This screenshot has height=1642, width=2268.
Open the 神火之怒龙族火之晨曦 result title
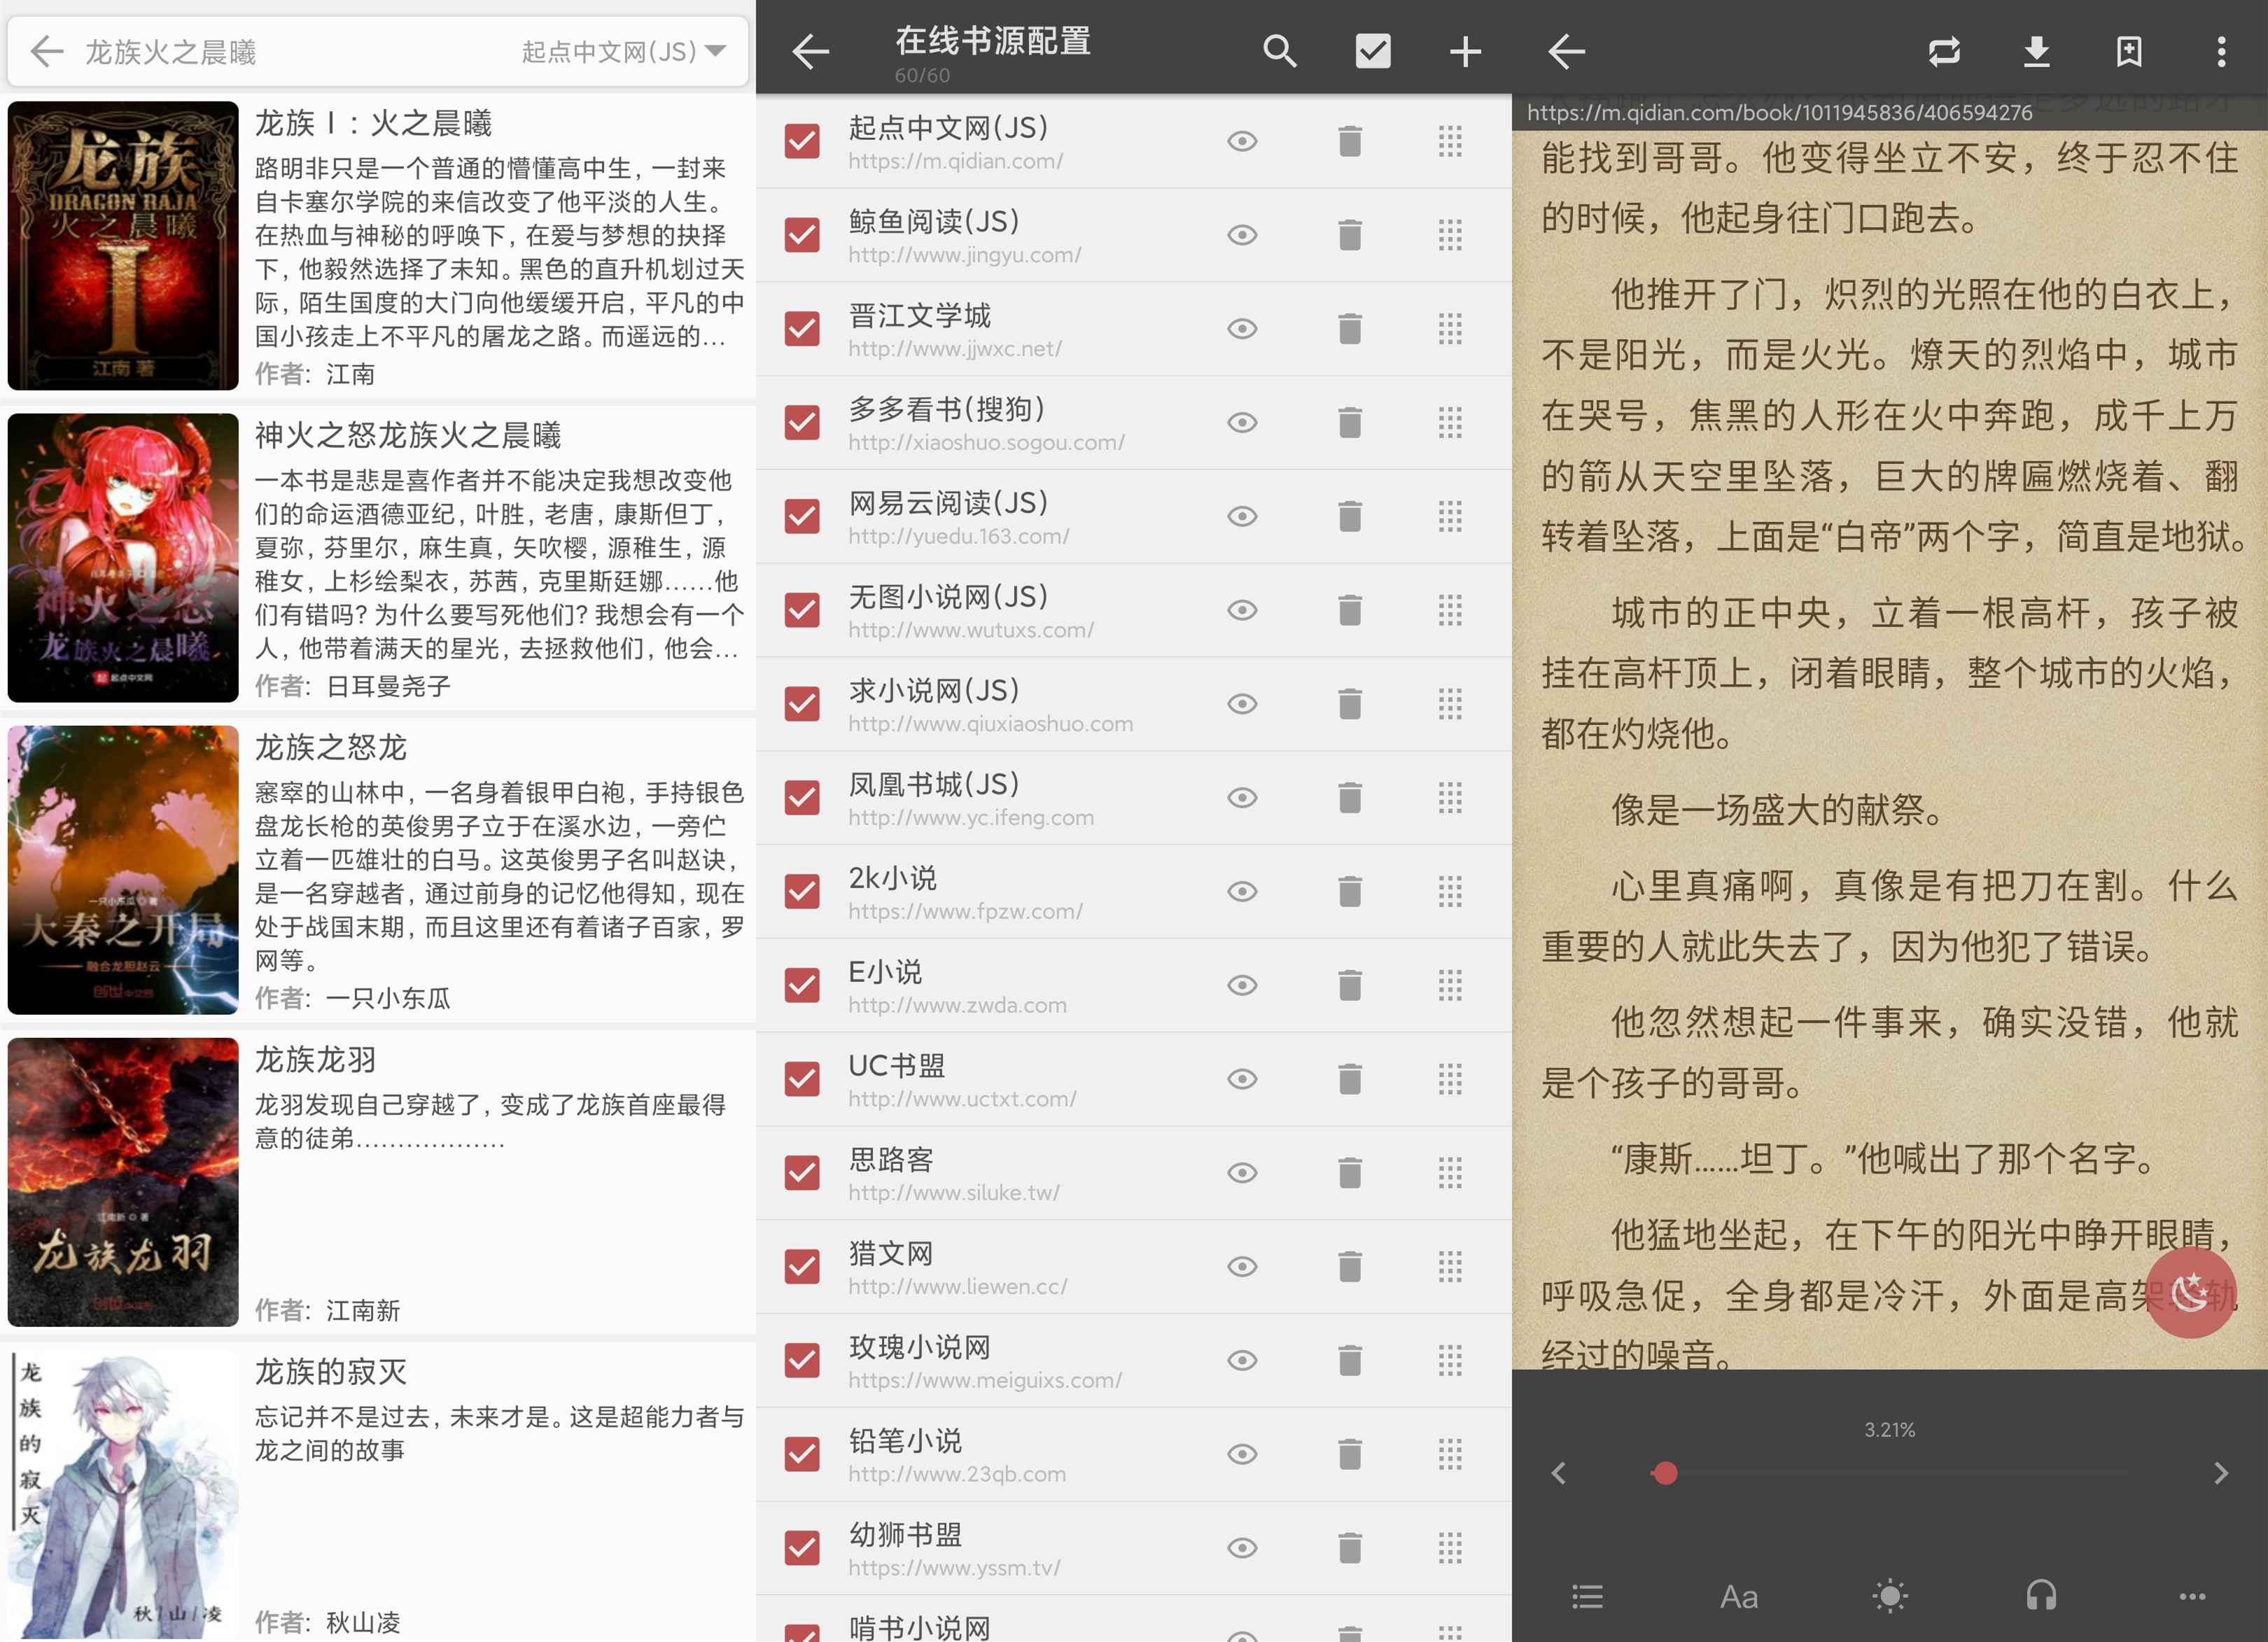pos(408,435)
